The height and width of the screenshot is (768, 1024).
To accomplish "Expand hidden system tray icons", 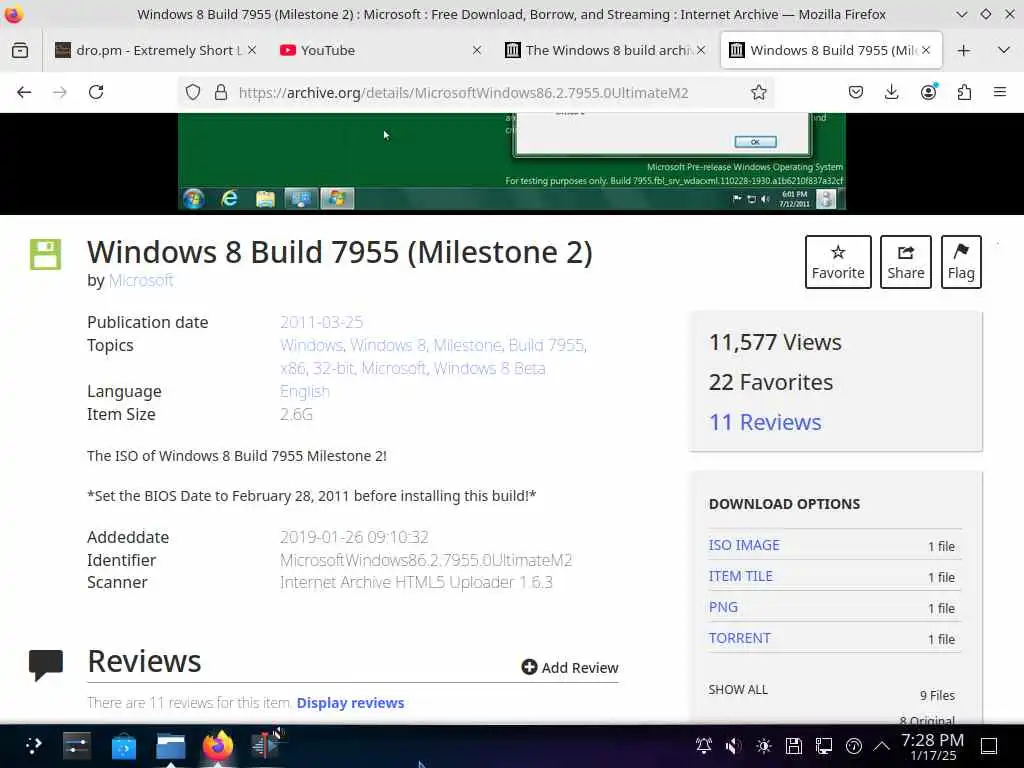I will pos(882,746).
